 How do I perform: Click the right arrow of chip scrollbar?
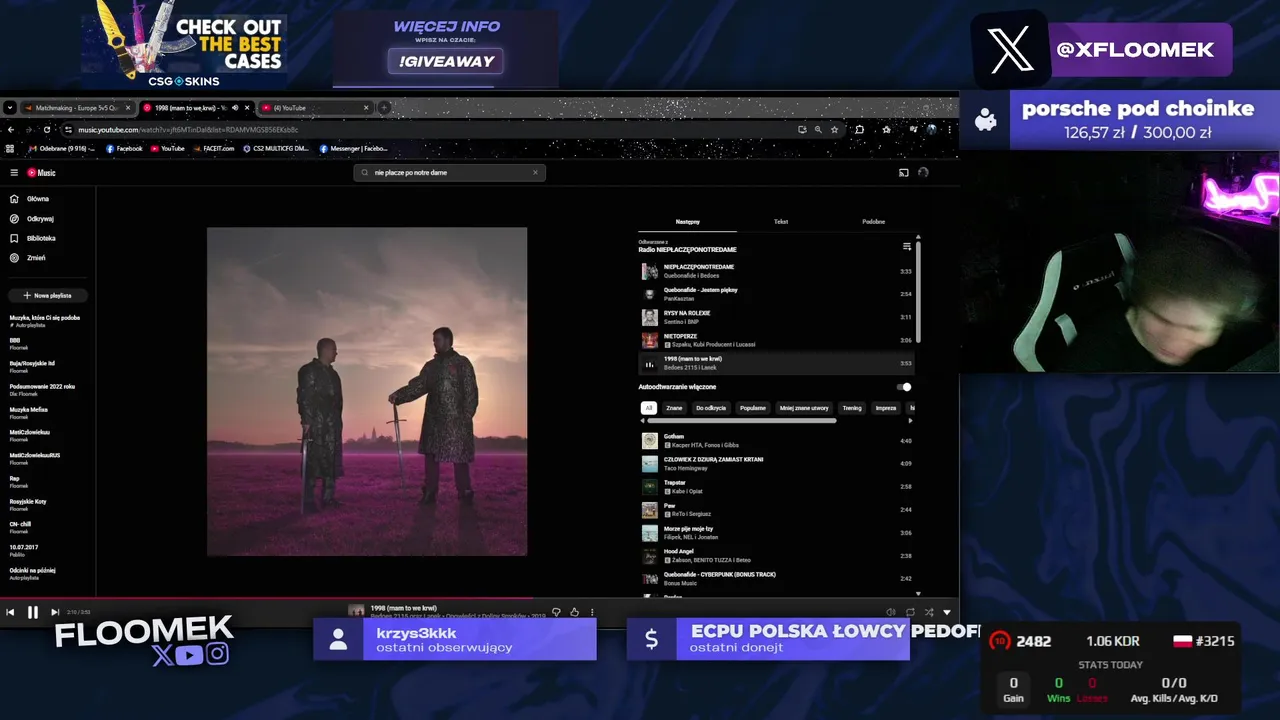point(911,421)
